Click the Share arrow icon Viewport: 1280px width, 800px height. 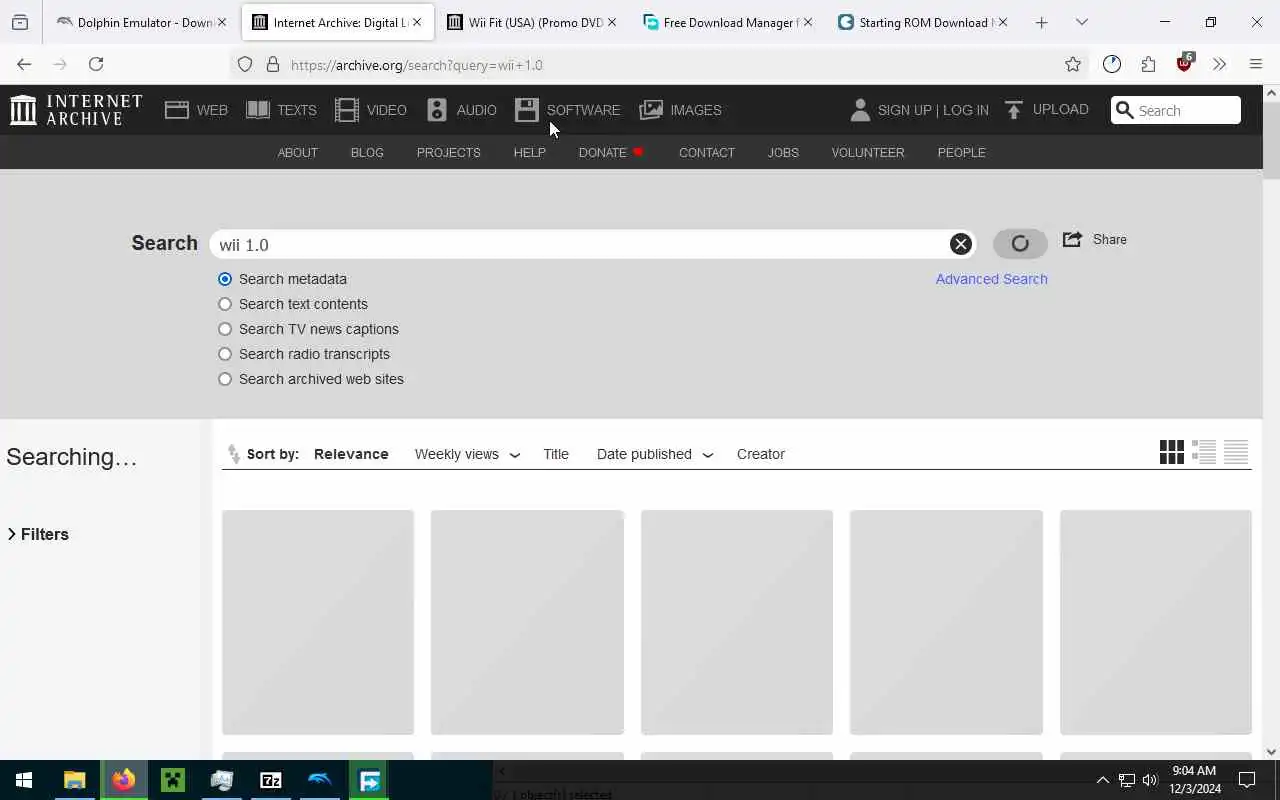point(1072,239)
